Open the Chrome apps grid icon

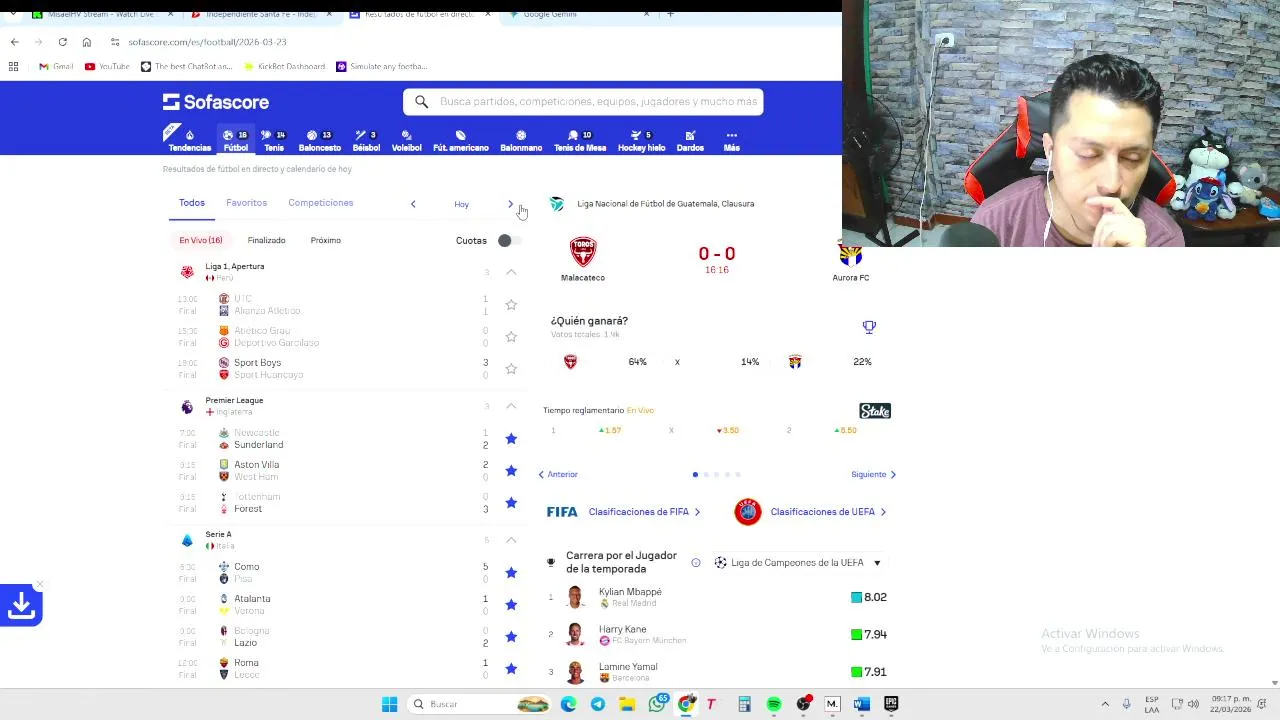tap(13, 66)
